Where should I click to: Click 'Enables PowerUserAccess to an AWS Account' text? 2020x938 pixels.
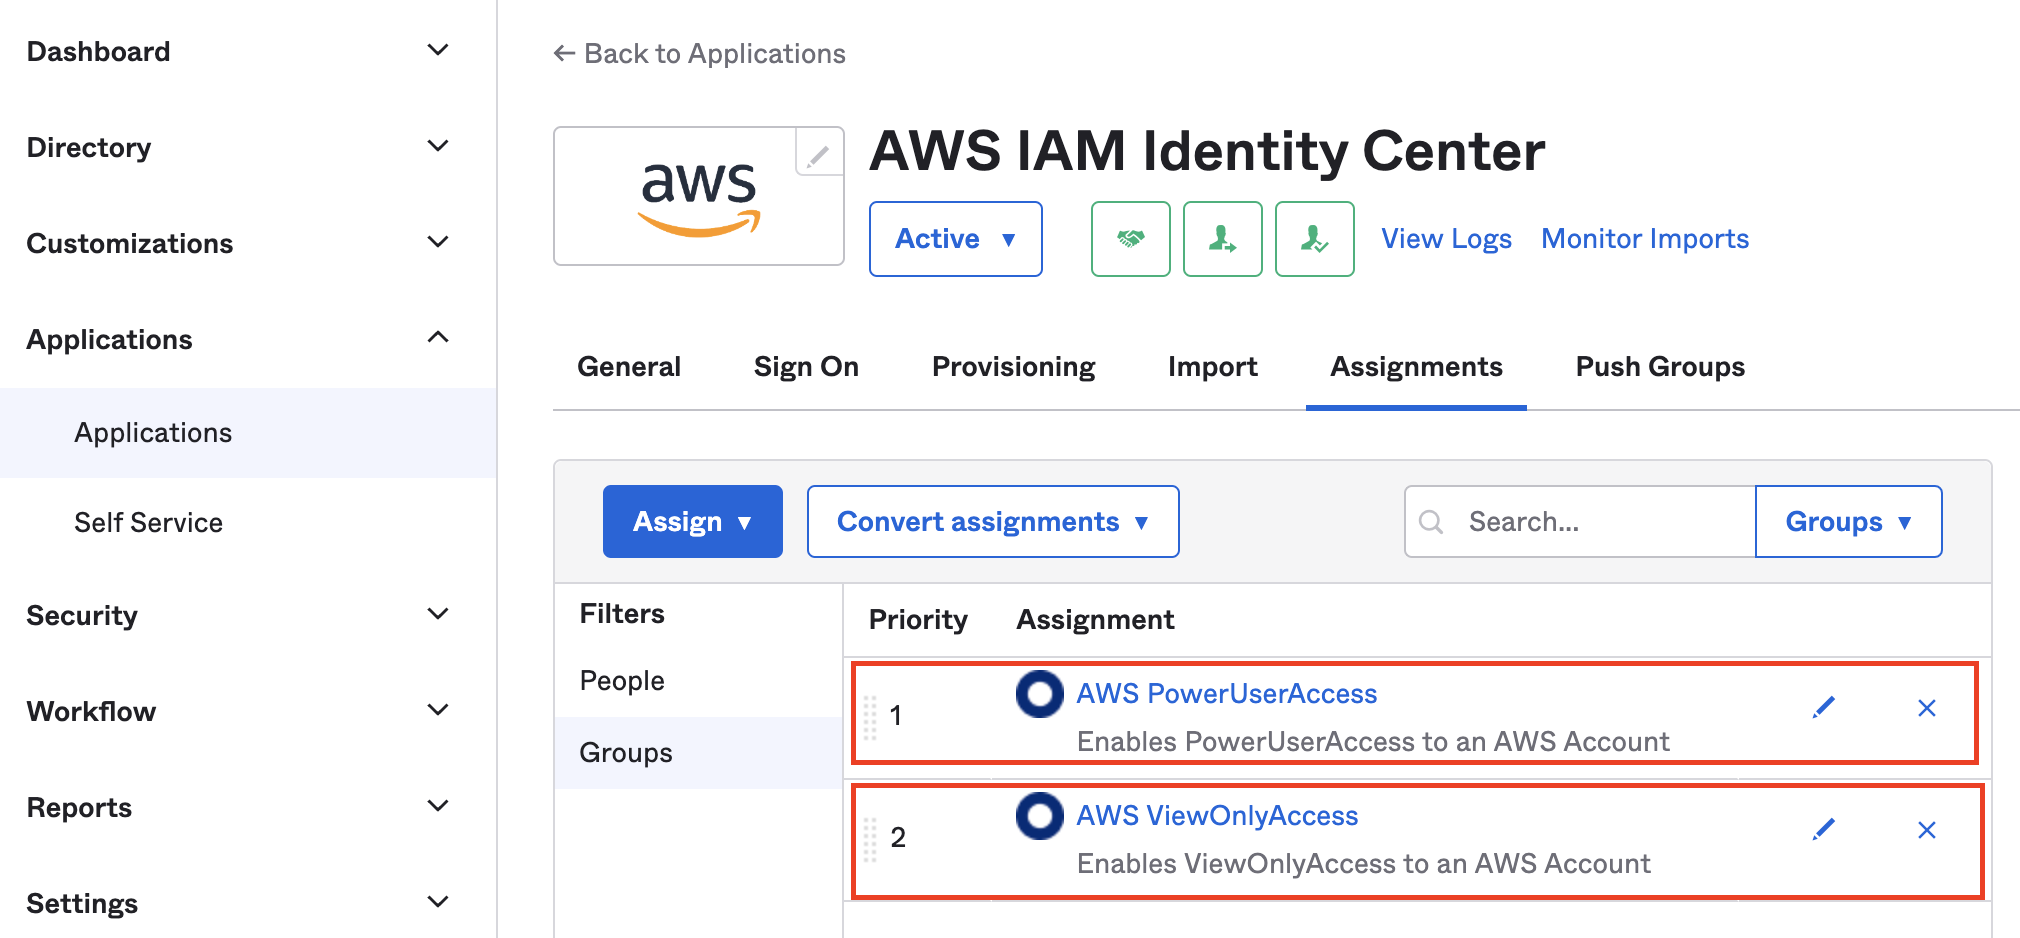pos(1373,742)
